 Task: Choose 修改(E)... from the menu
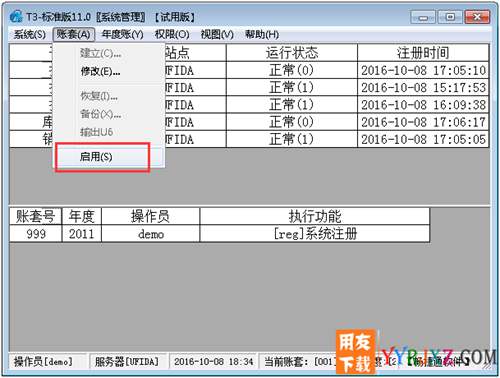[x=100, y=71]
